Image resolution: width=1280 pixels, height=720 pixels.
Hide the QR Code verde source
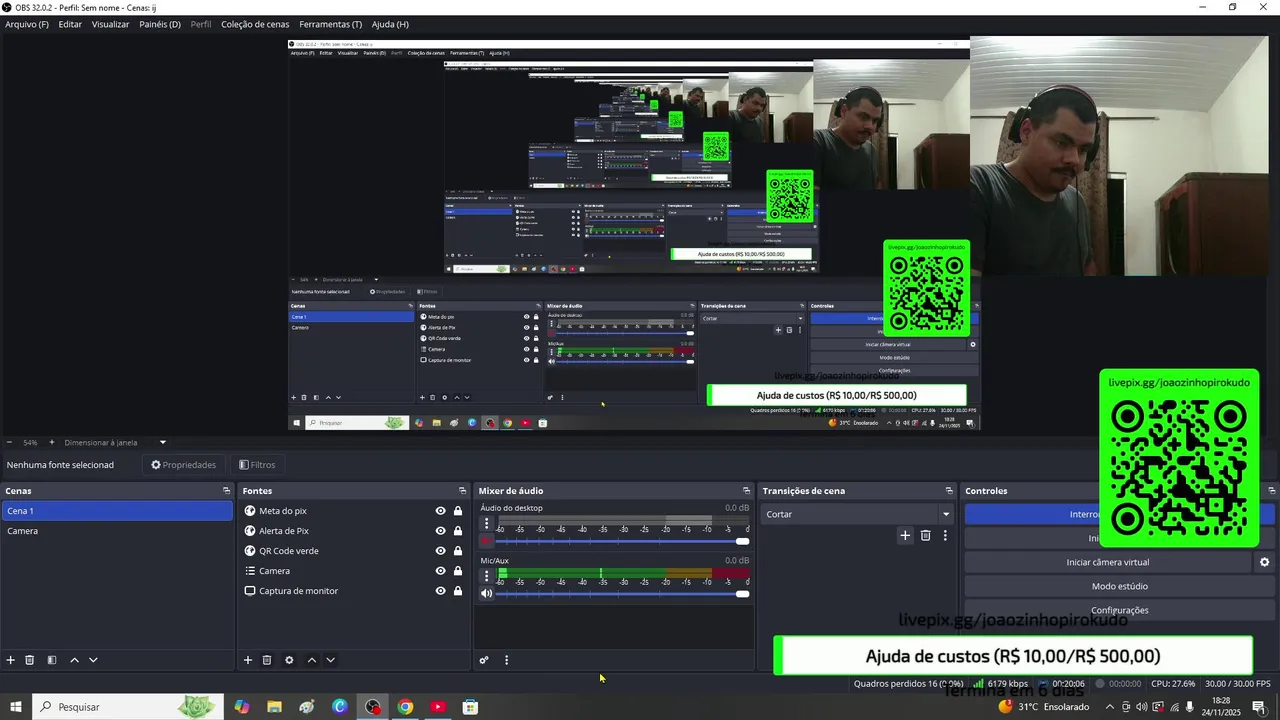pos(440,551)
